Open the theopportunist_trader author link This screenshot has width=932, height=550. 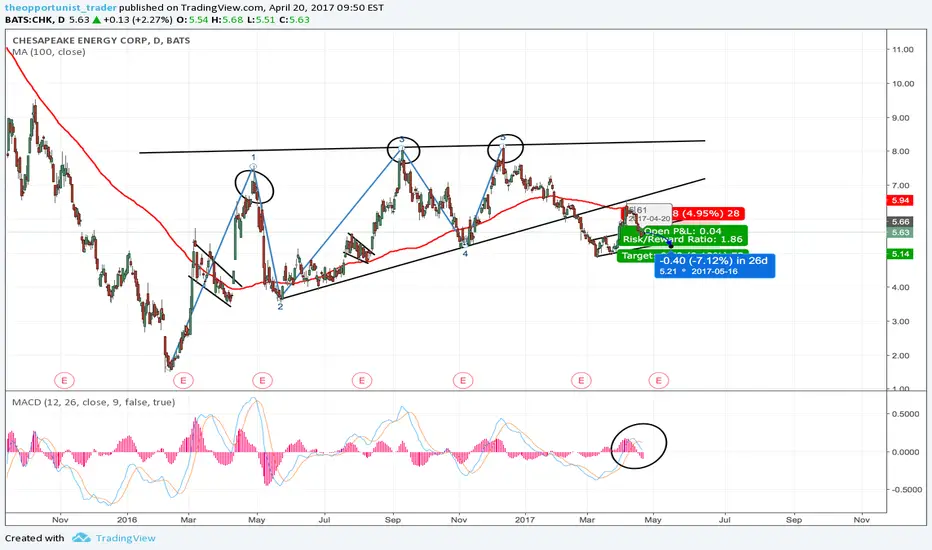pos(61,8)
